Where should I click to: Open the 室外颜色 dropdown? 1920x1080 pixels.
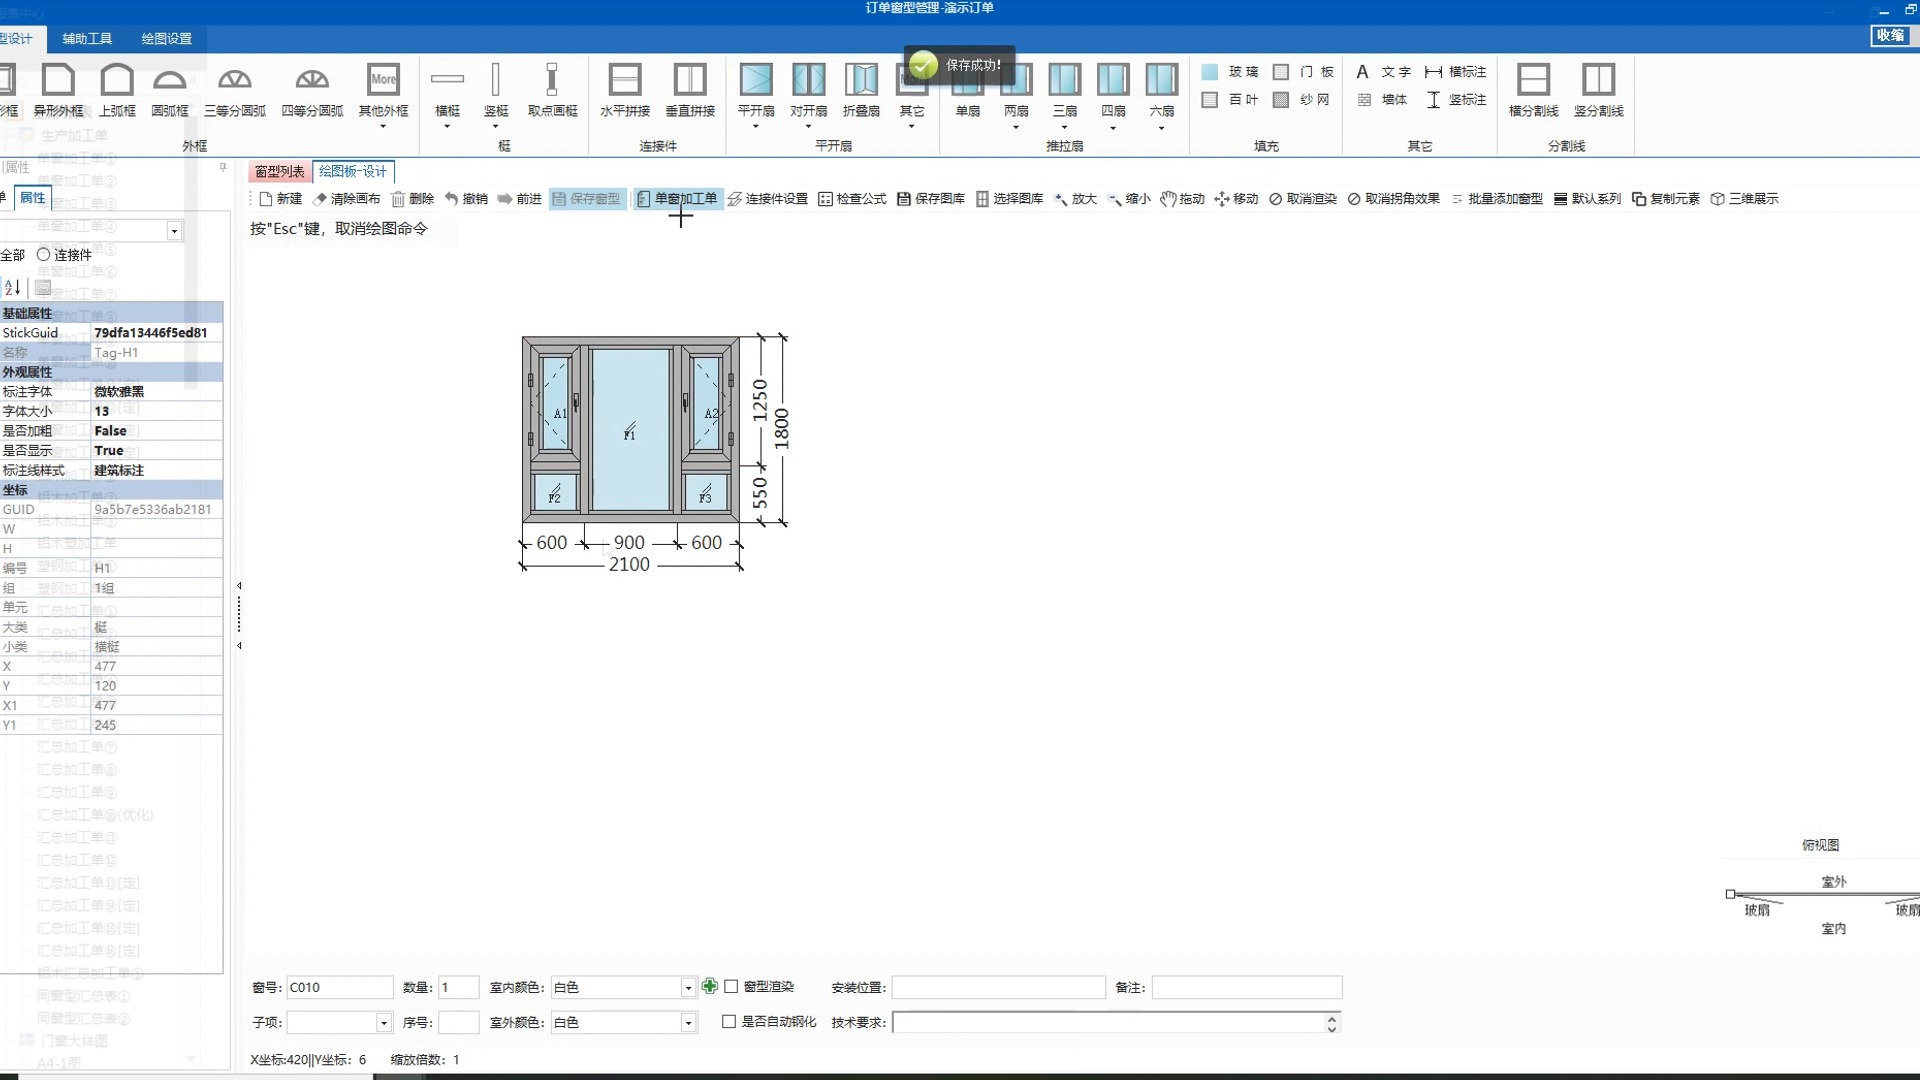[687, 1022]
